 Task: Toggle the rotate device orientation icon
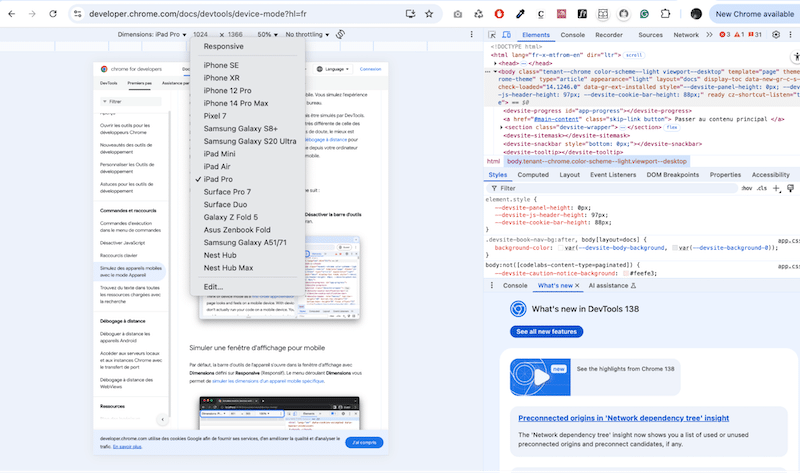tap(340, 34)
